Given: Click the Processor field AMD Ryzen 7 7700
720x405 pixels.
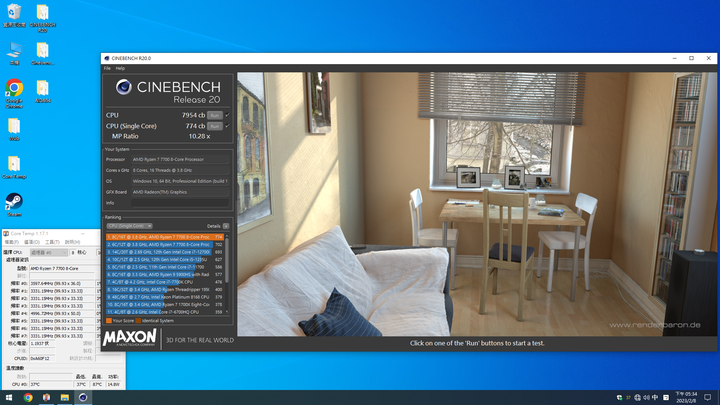Looking at the screenshot, I should point(180,159).
